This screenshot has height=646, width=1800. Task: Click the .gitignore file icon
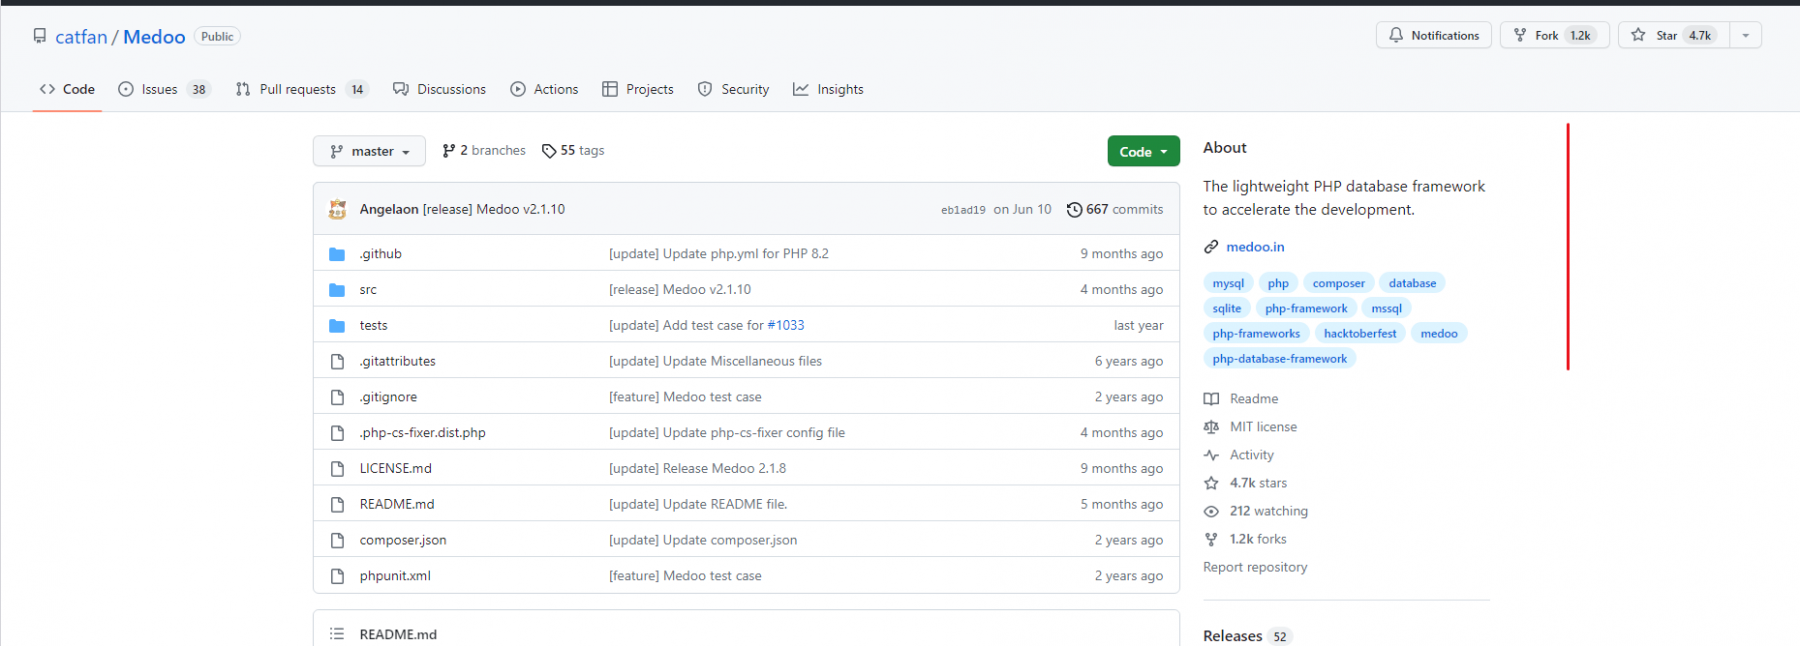coord(337,397)
